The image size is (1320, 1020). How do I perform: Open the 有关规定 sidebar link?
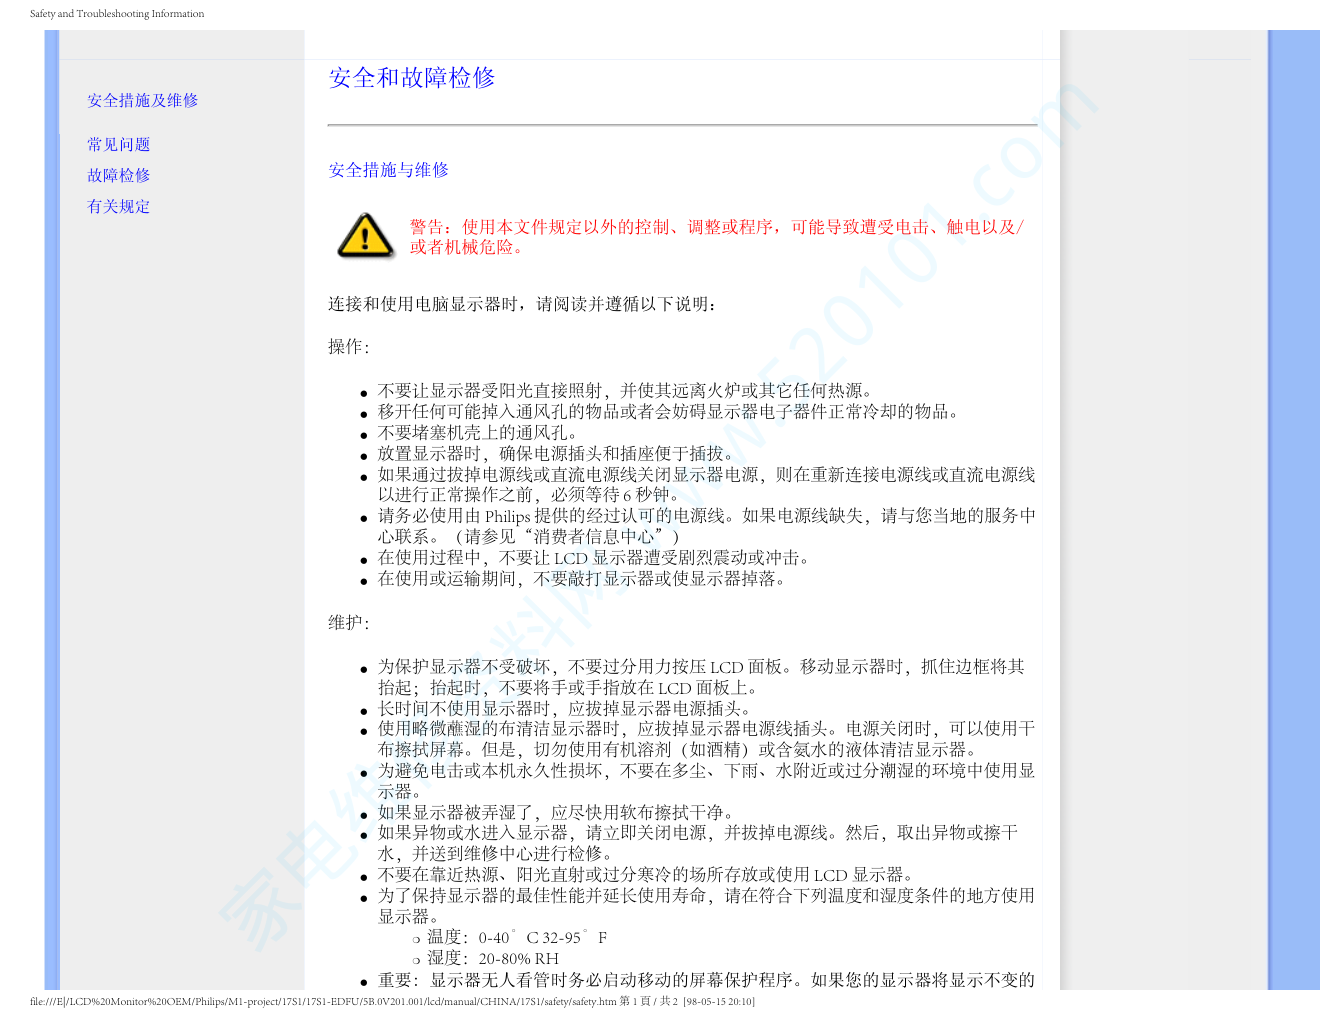[x=118, y=206]
